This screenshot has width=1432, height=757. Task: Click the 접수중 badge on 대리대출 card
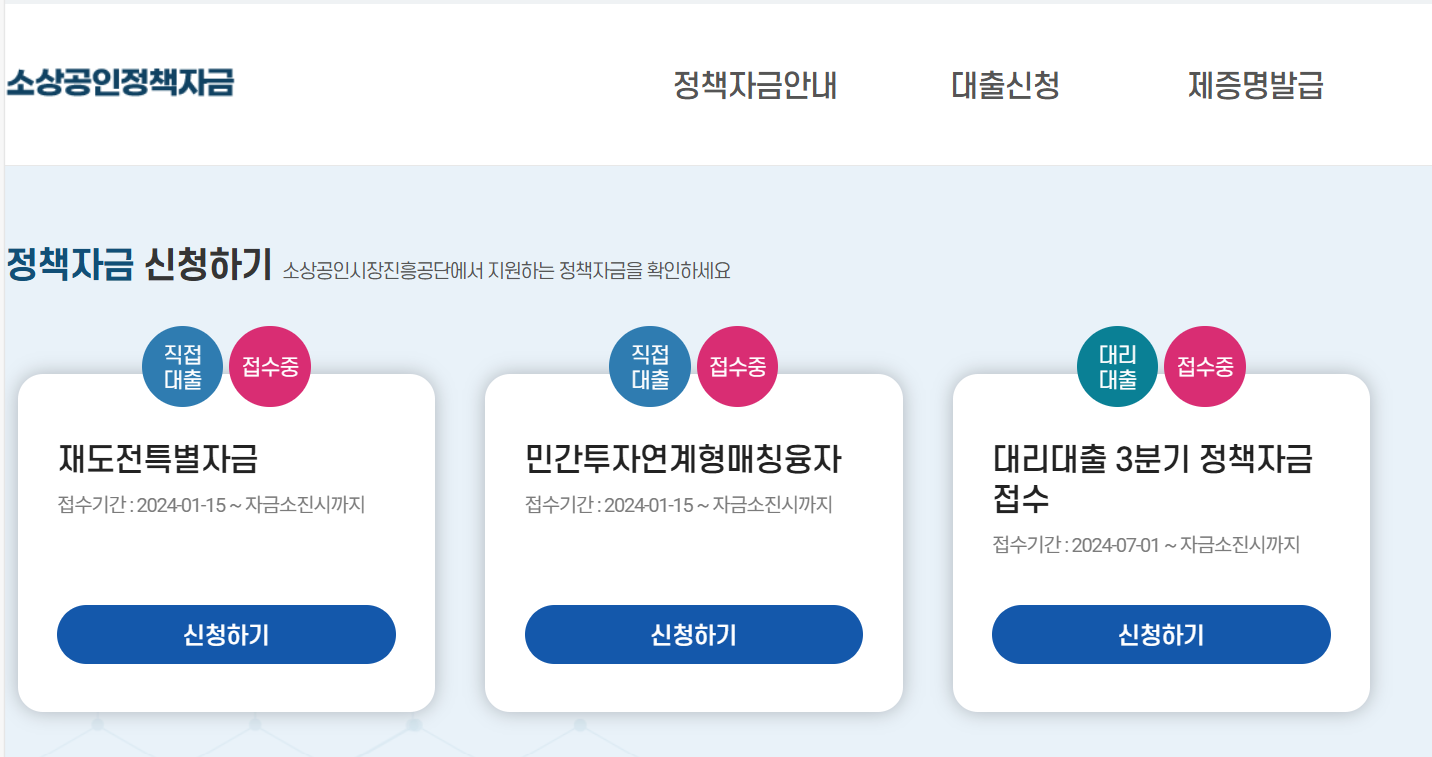pos(1205,366)
